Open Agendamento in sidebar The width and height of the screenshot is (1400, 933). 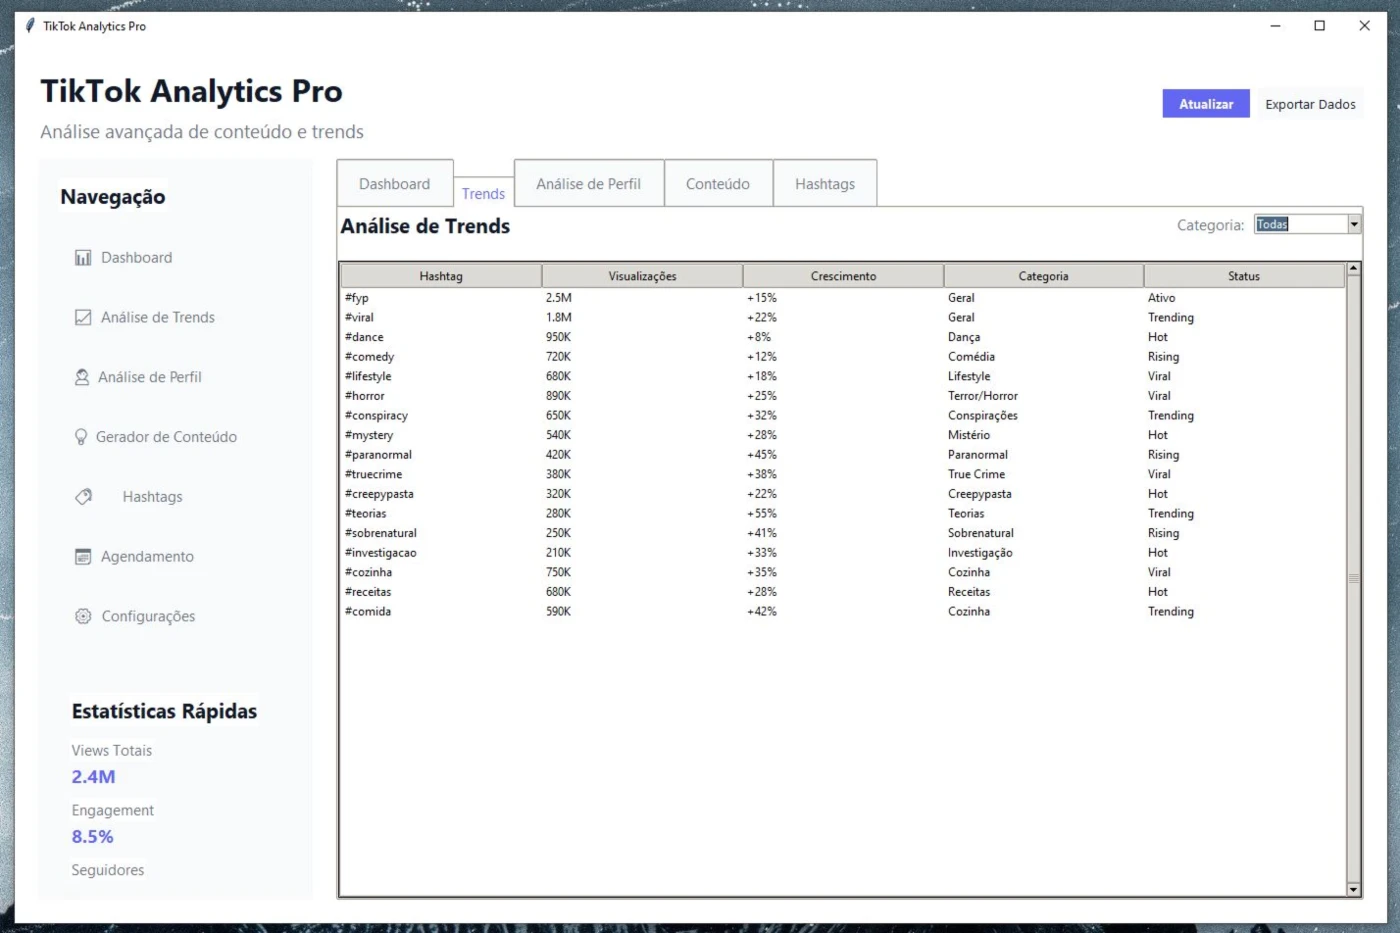tap(147, 557)
